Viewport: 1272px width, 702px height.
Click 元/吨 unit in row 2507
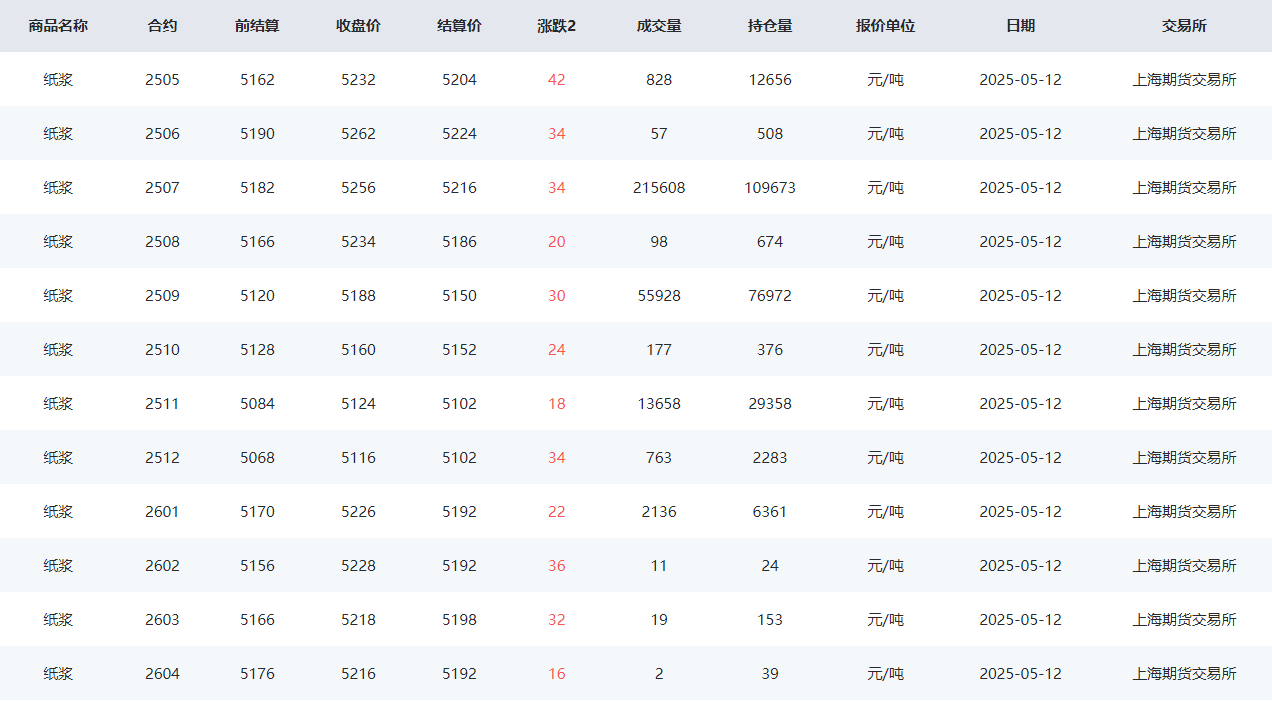885,188
